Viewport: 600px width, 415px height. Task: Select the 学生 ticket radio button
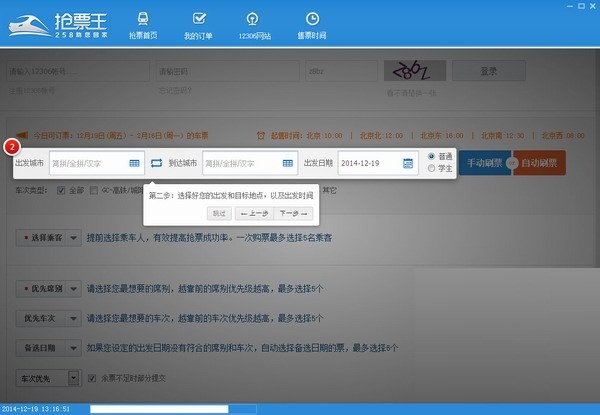[x=431, y=168]
